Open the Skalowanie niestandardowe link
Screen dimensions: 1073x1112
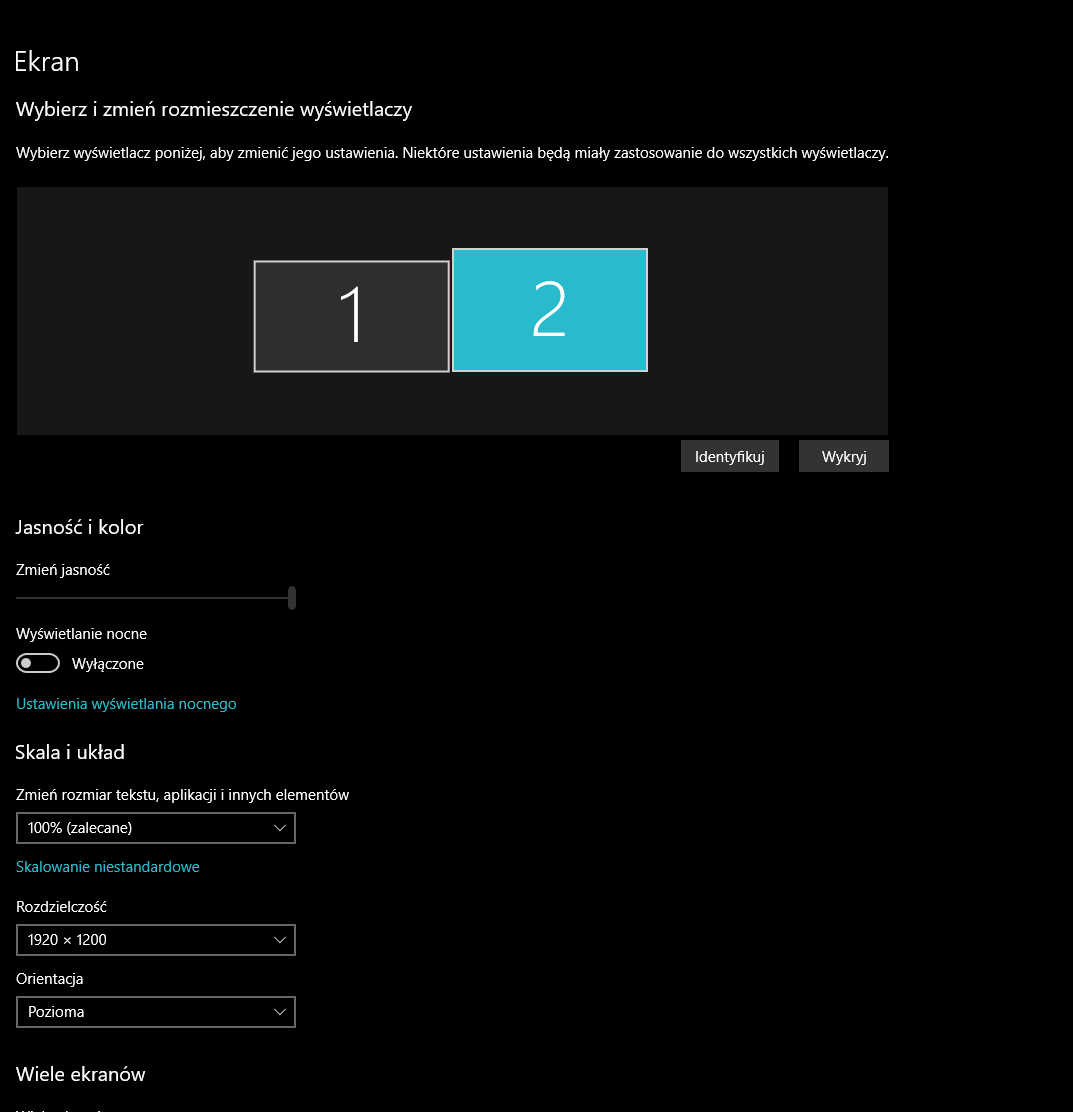(108, 867)
